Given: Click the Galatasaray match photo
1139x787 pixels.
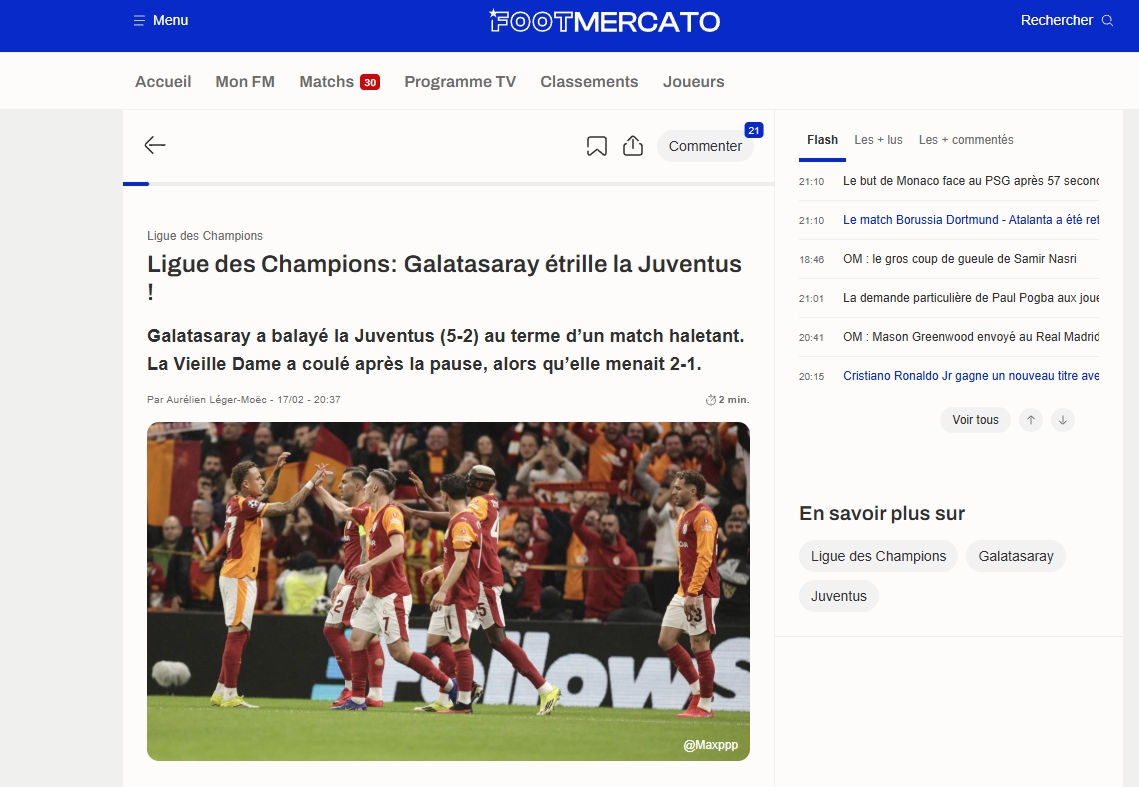Looking at the screenshot, I should point(447,592).
